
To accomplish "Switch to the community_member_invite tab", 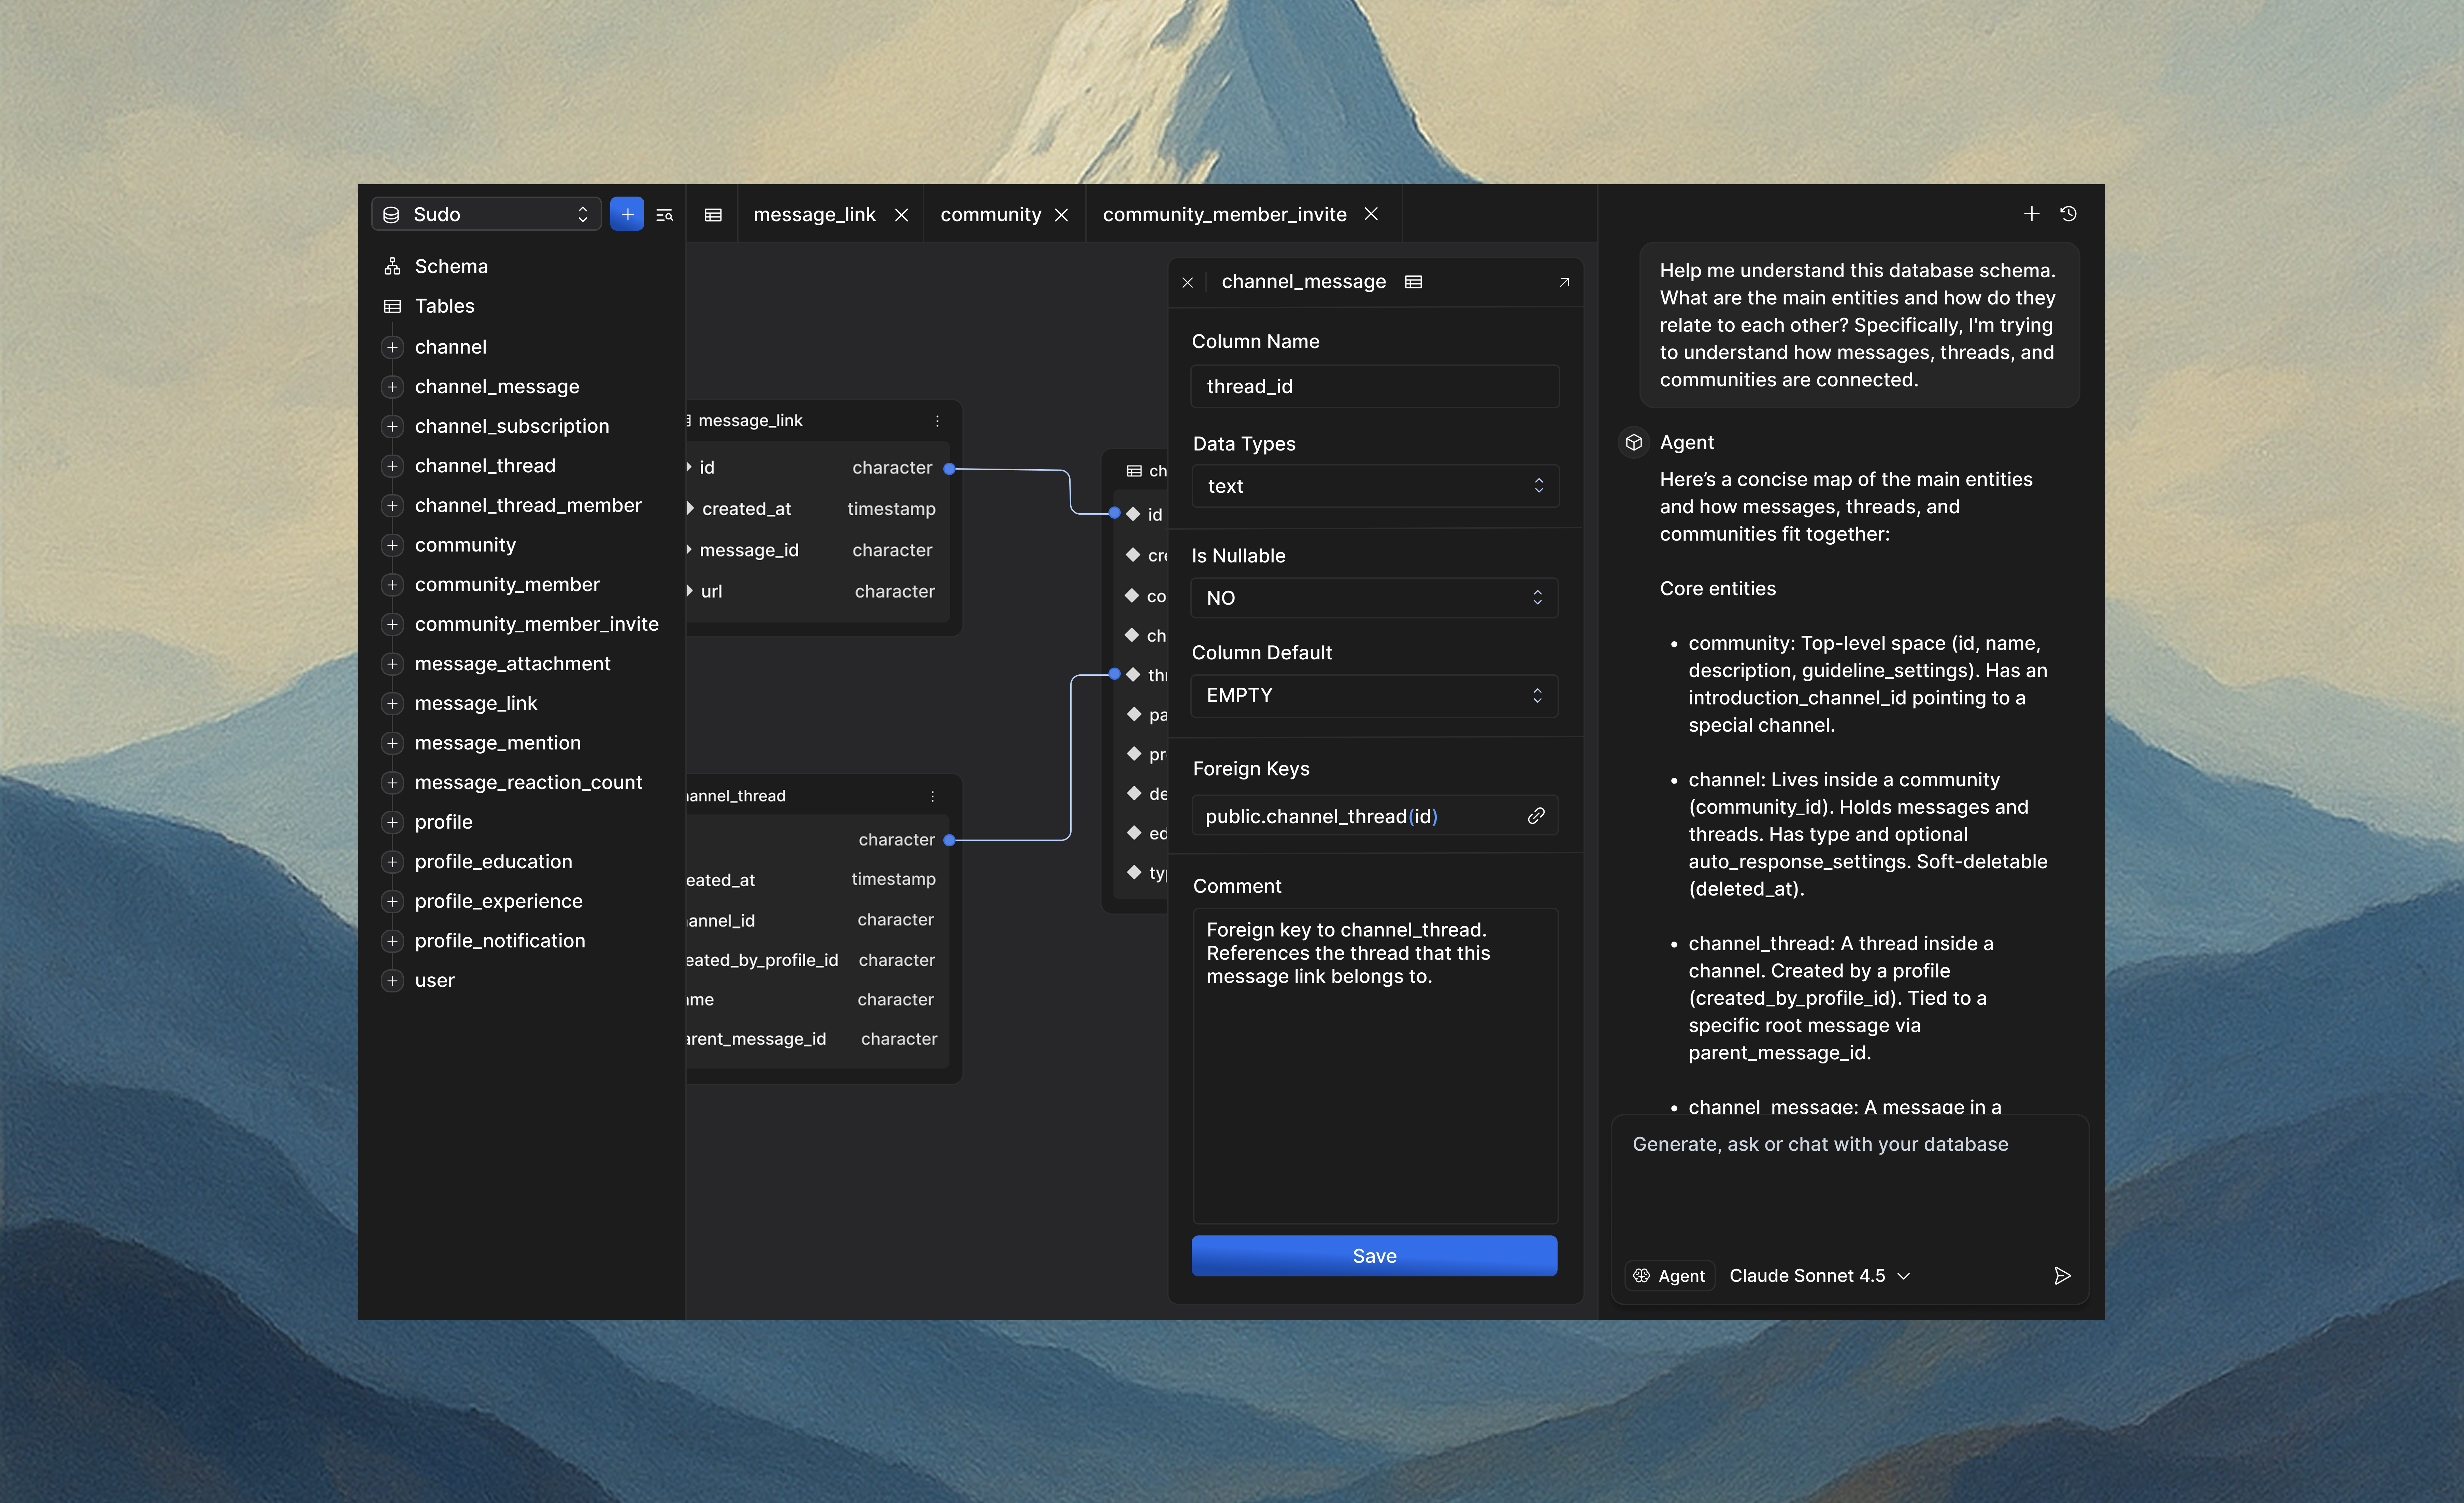I will (x=1224, y=215).
